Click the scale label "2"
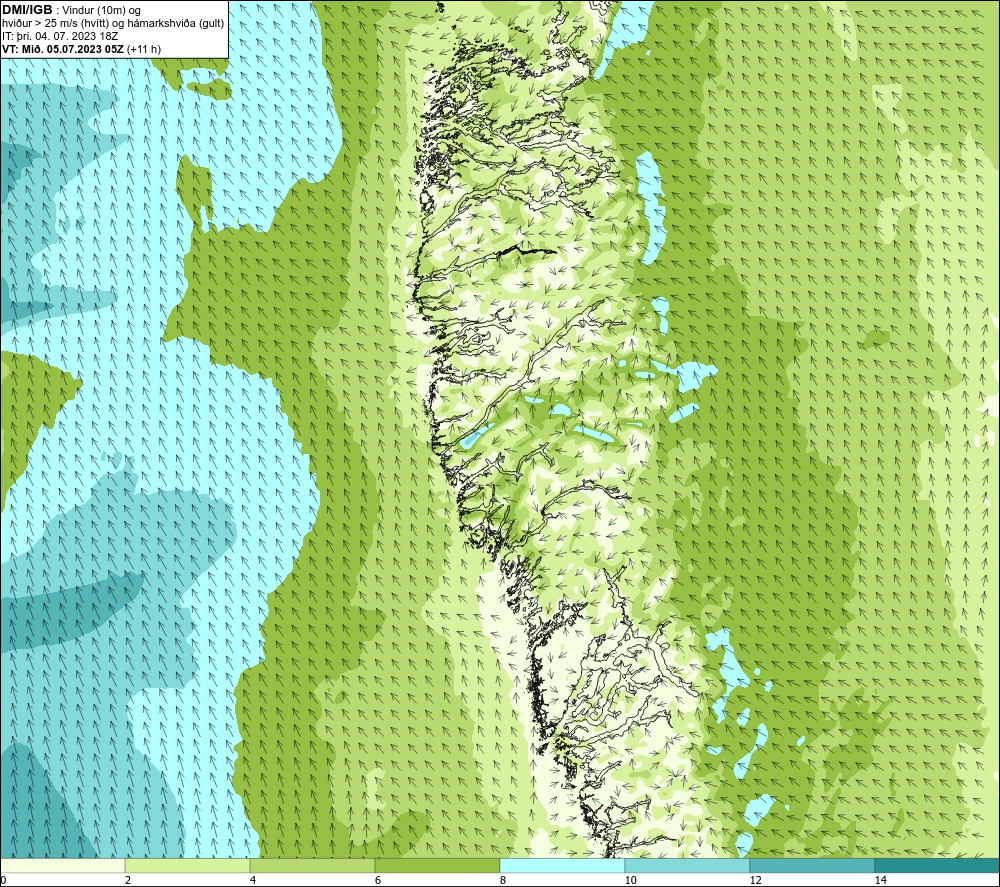1000x887 pixels. (128, 880)
